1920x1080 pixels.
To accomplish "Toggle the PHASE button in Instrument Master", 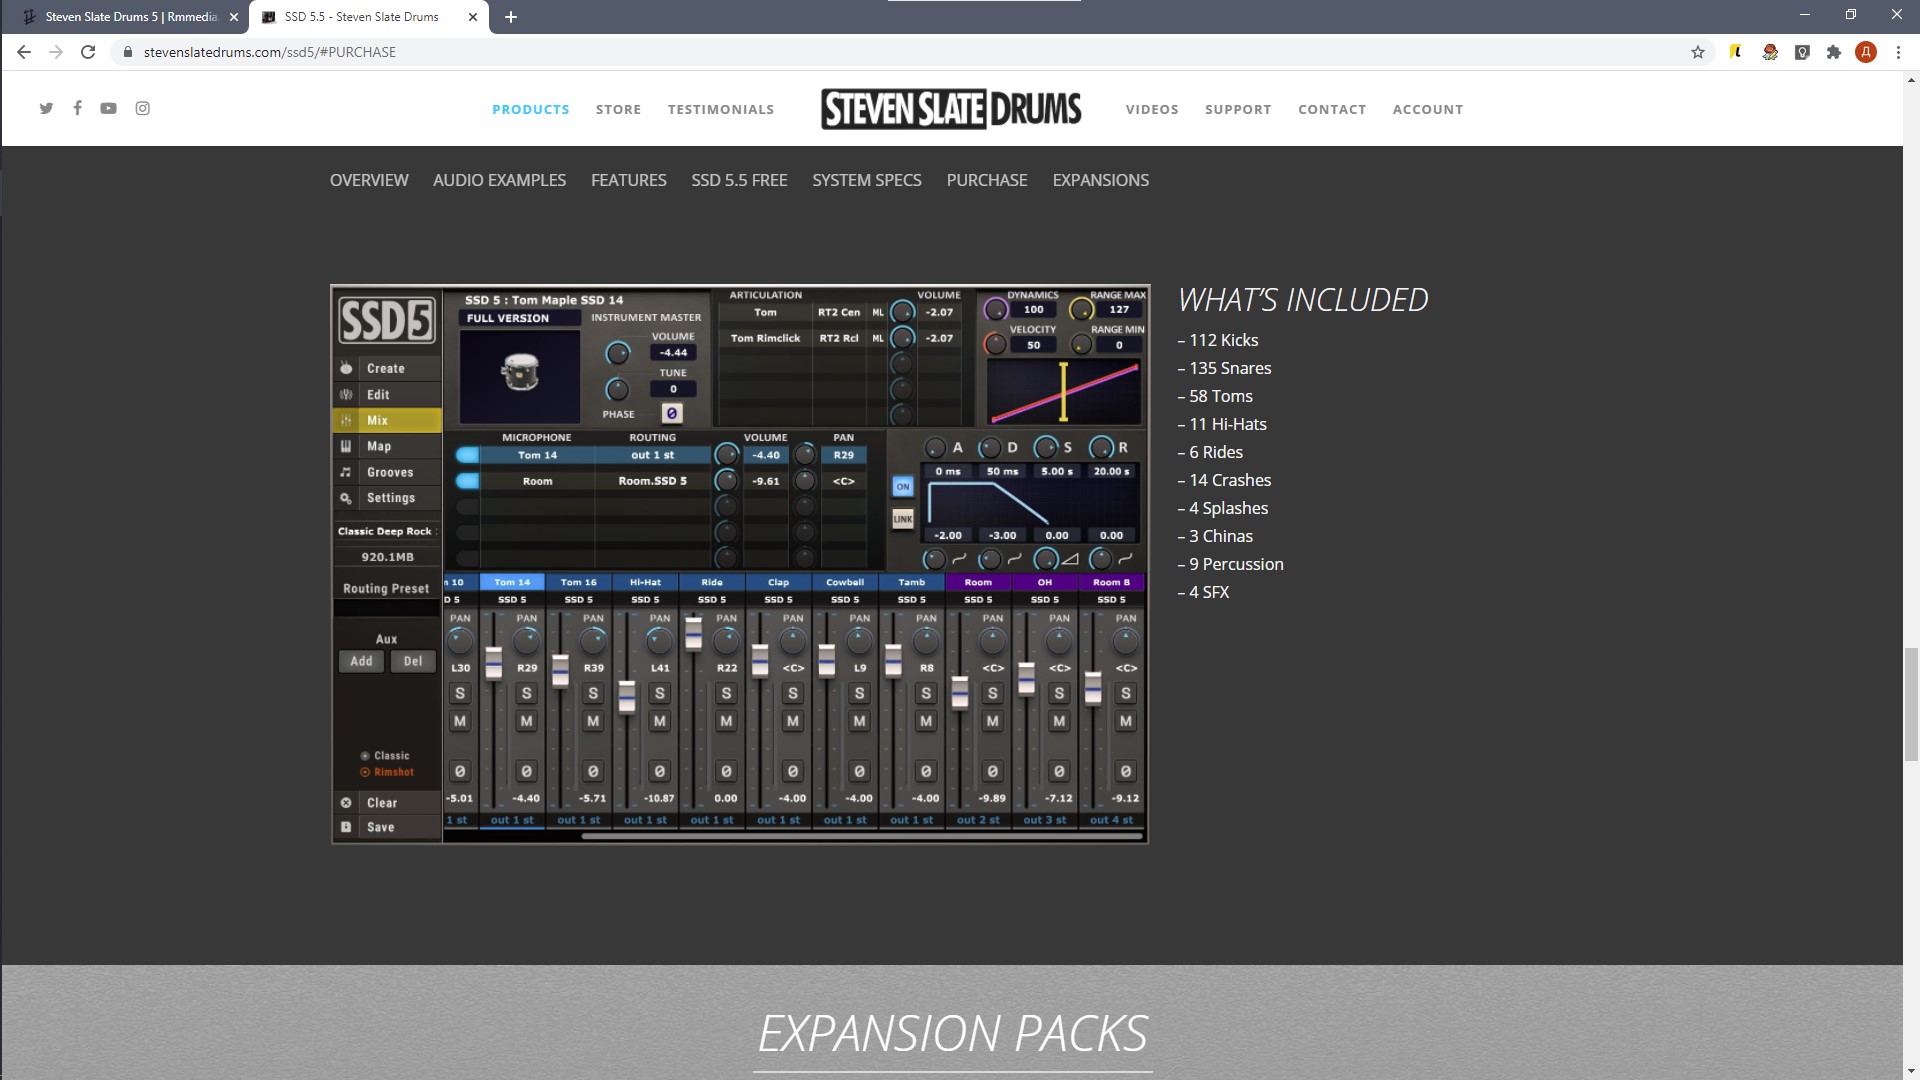I will coord(672,413).
